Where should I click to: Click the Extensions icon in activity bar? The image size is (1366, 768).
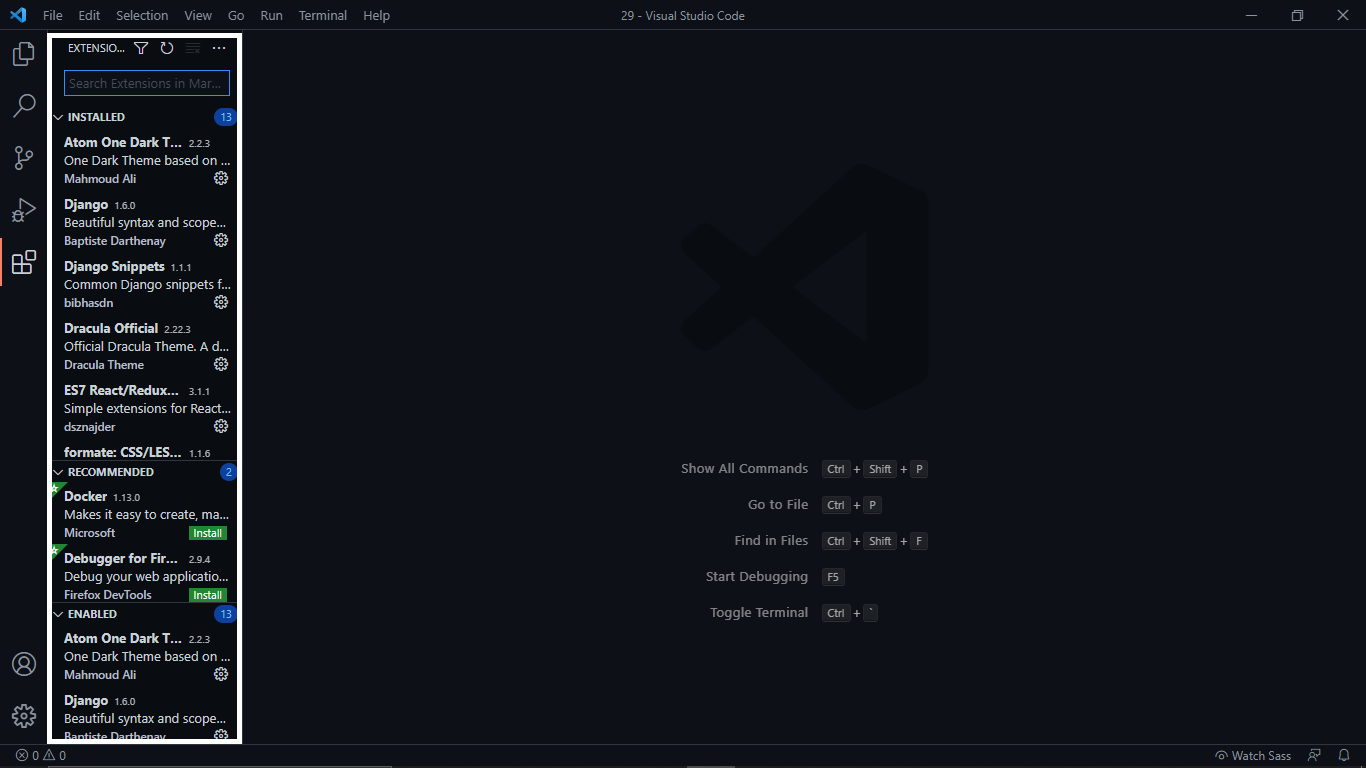pyautogui.click(x=24, y=262)
